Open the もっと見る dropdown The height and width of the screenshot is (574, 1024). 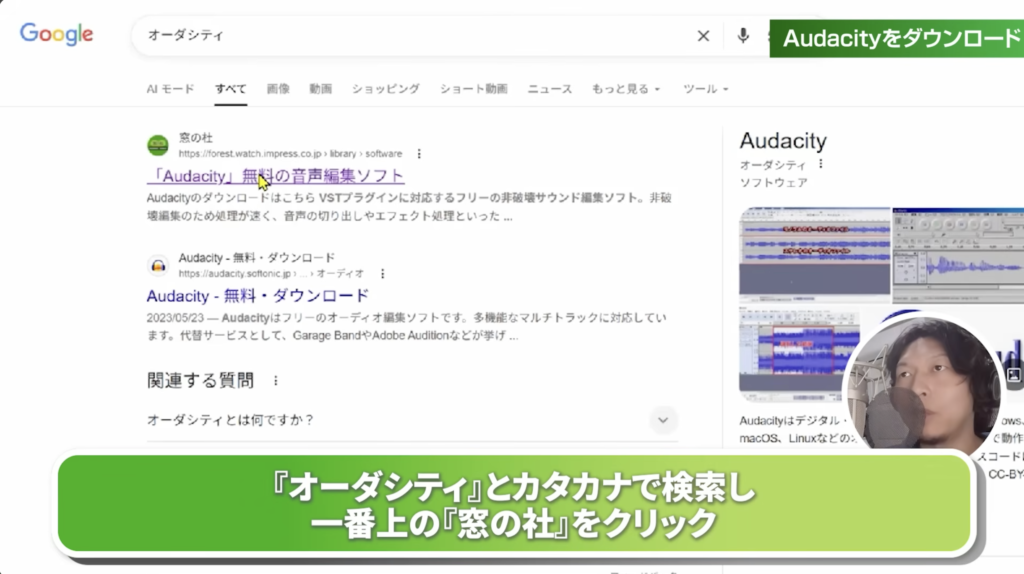point(626,89)
